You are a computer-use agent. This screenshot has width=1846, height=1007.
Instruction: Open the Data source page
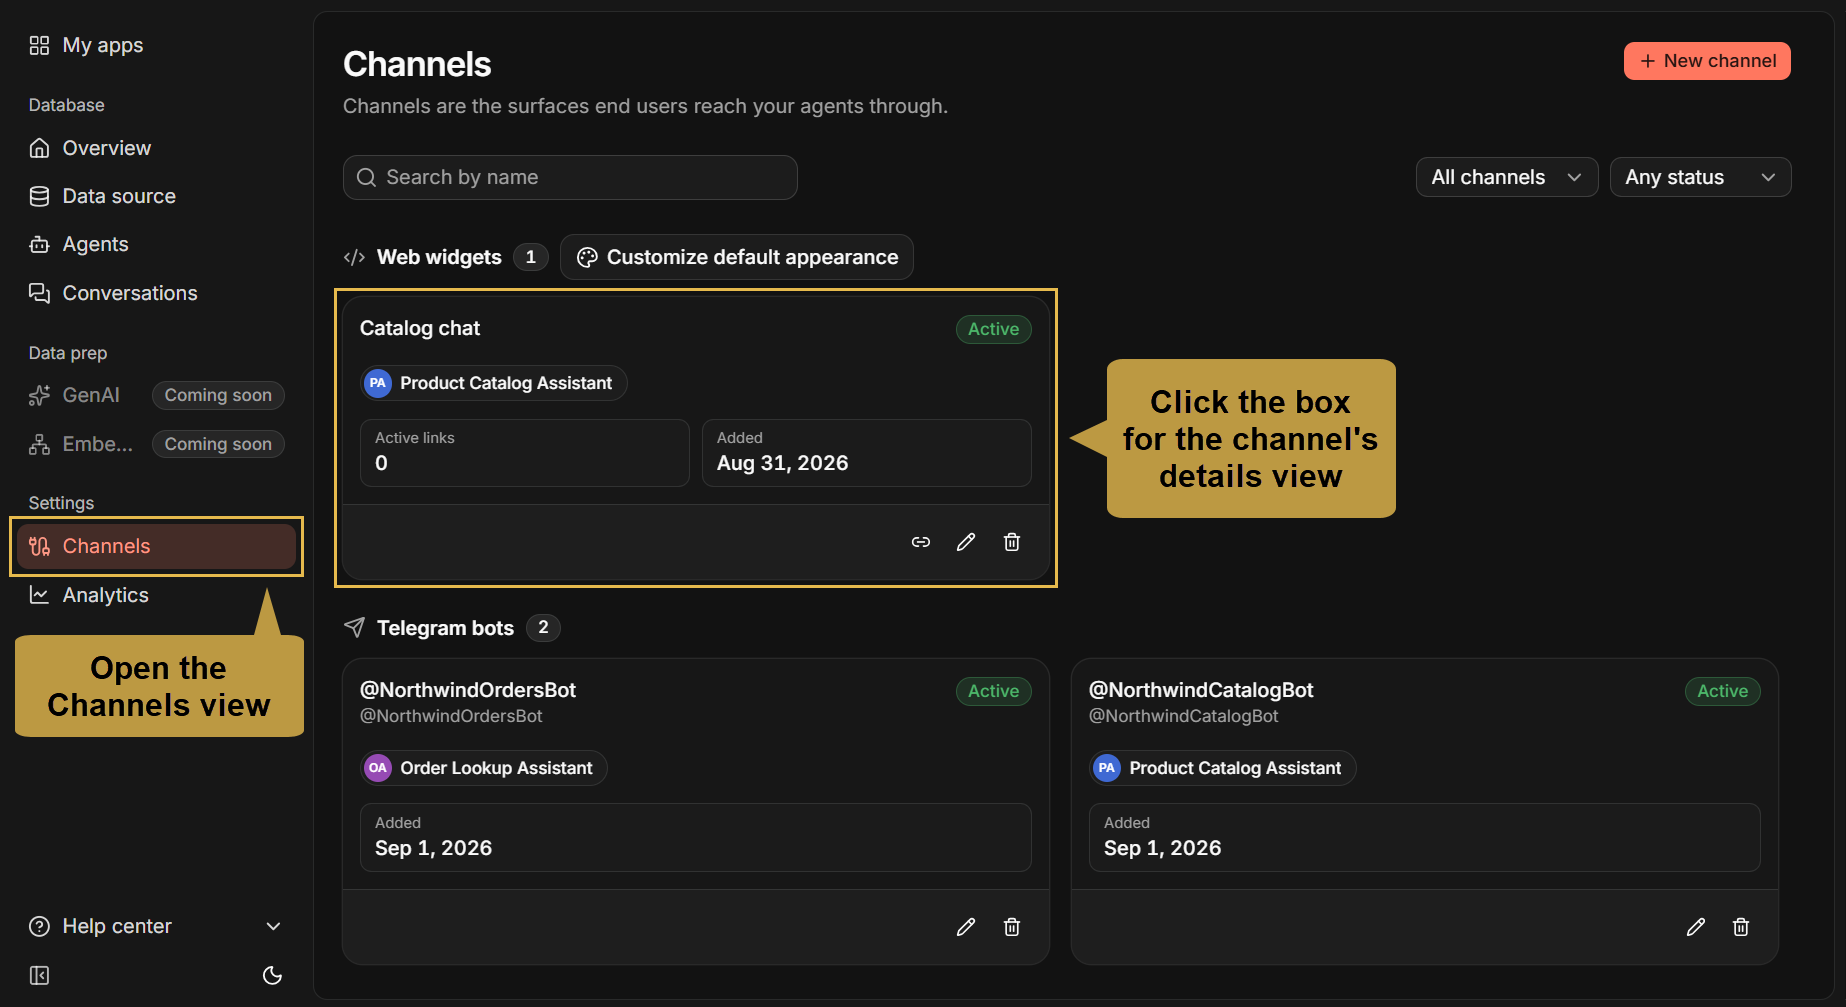[156, 196]
